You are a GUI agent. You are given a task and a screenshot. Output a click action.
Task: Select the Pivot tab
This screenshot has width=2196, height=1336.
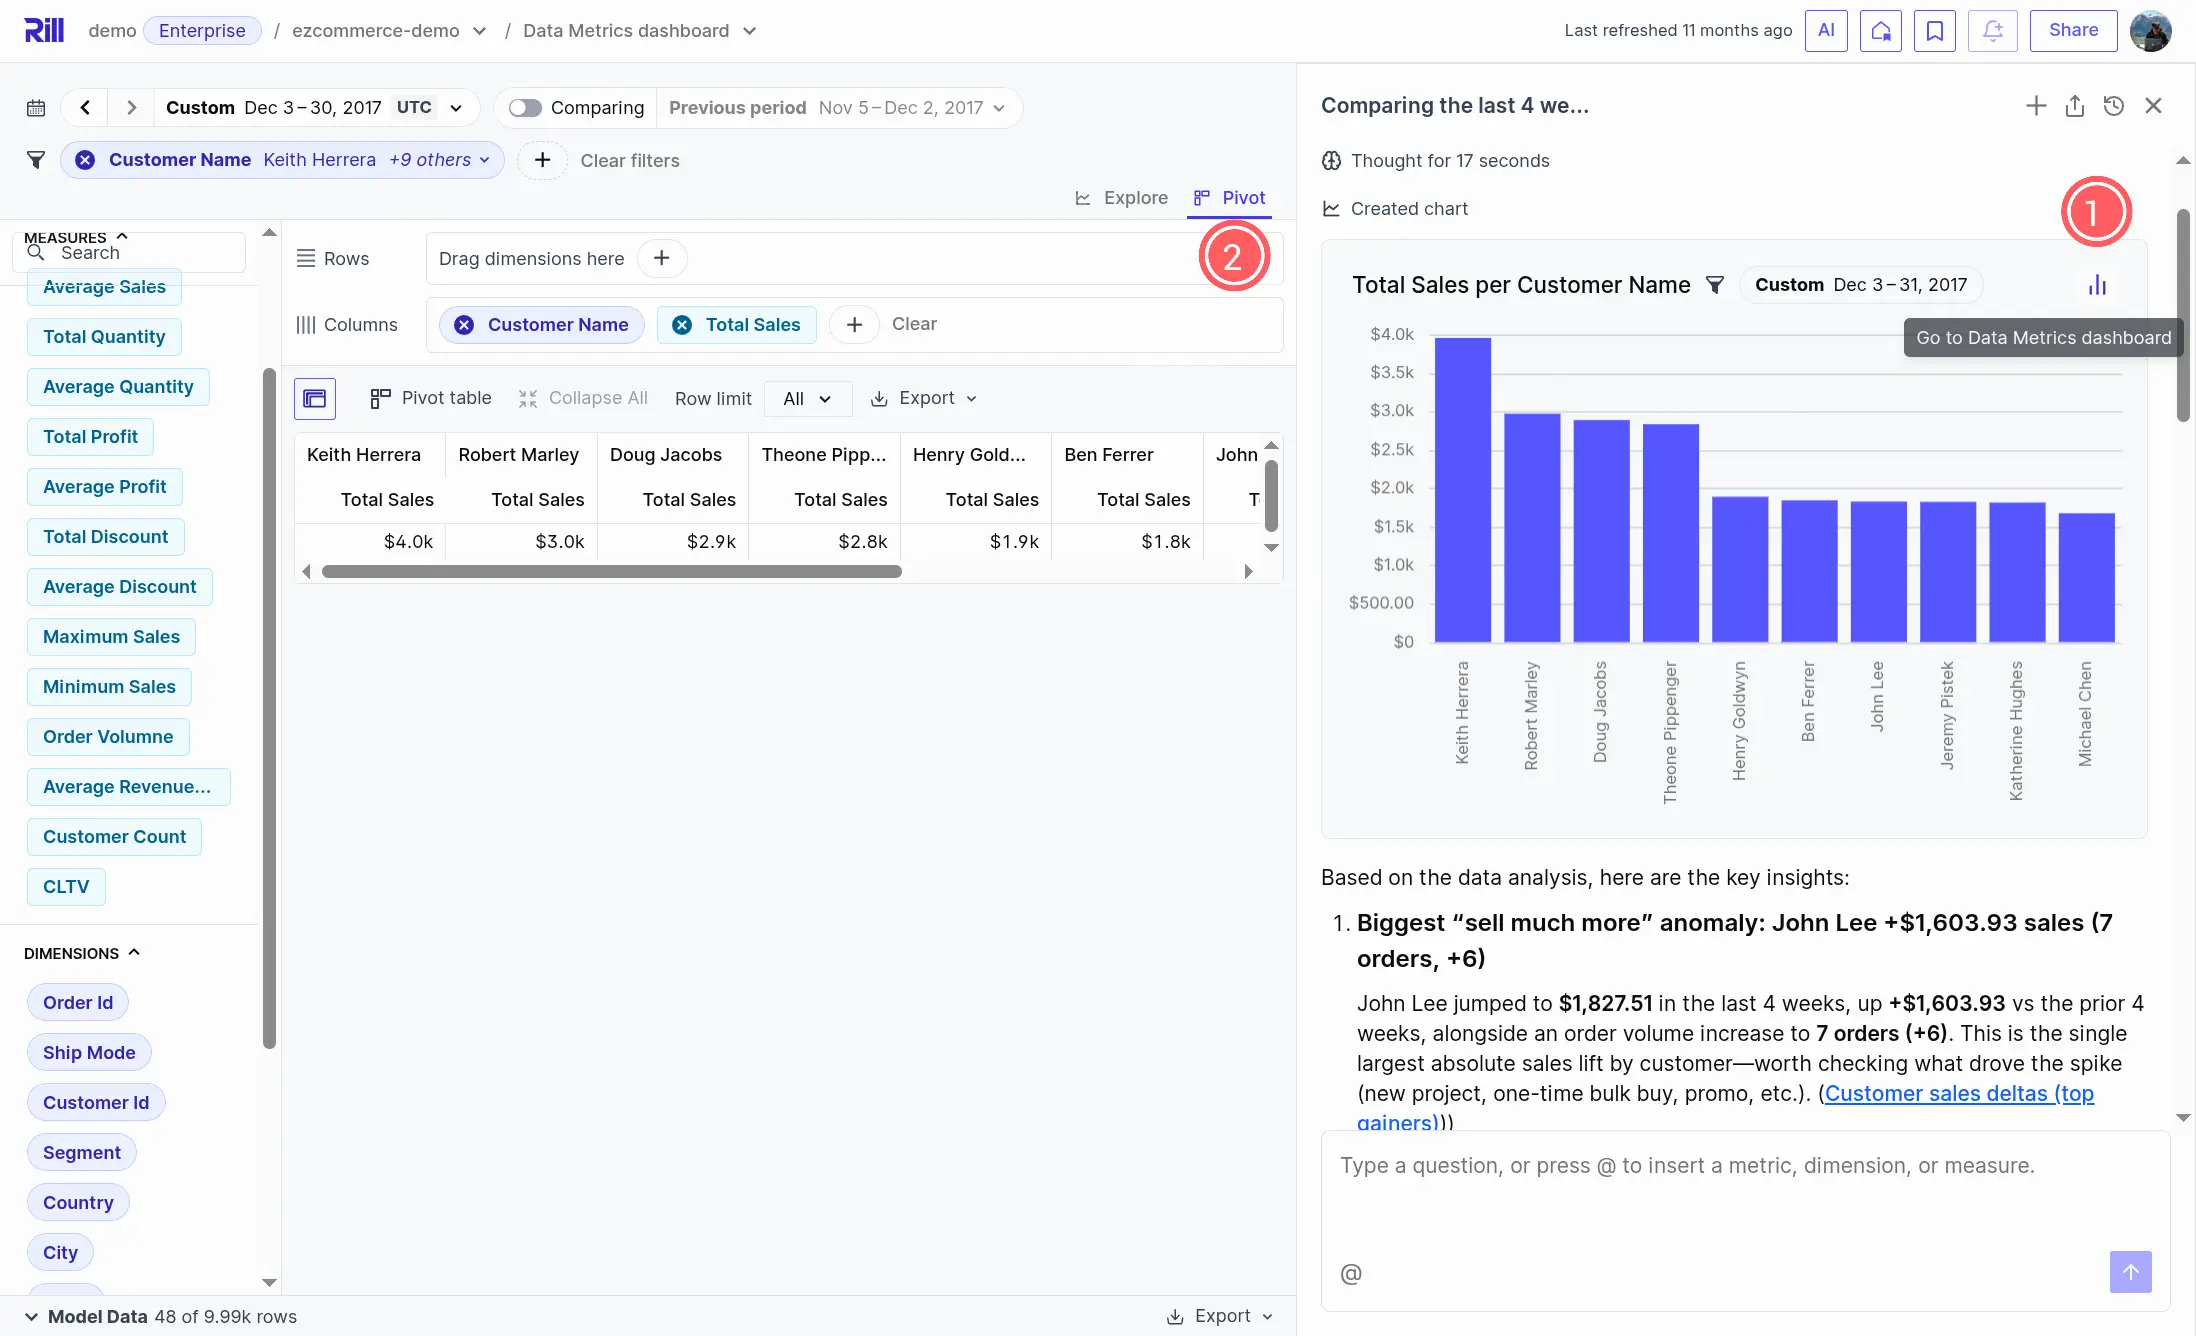pyautogui.click(x=1230, y=198)
